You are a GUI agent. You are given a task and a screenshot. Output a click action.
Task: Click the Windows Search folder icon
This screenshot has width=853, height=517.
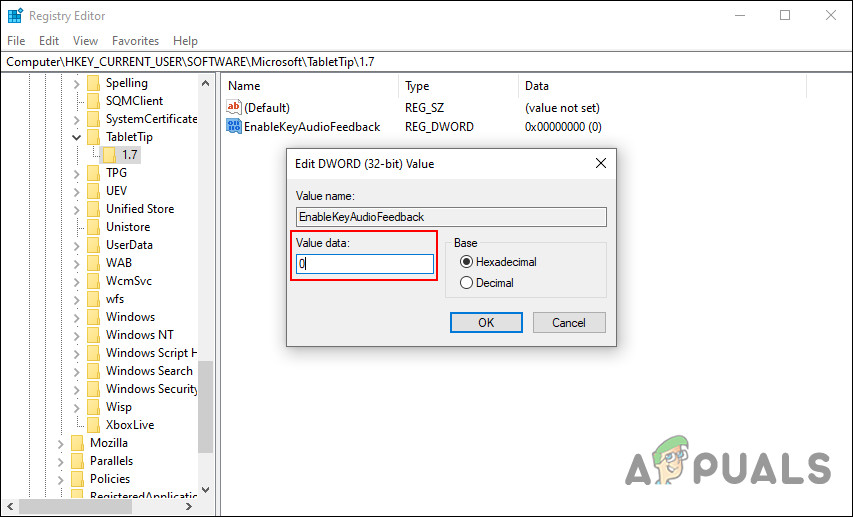point(94,370)
